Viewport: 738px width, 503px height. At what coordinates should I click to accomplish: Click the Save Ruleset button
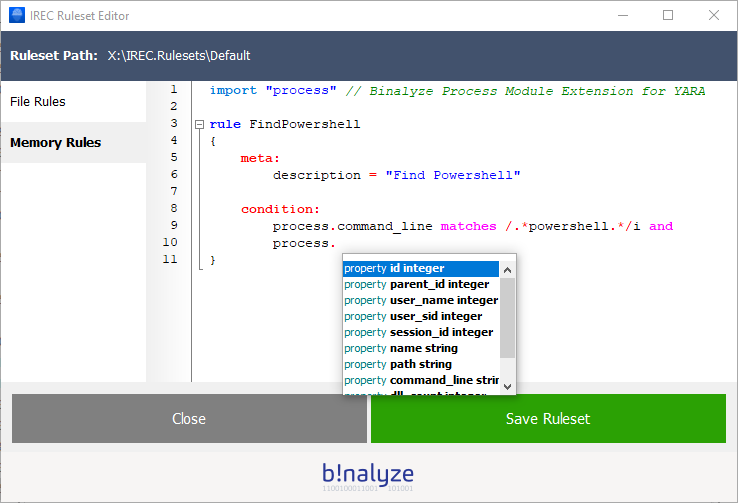click(x=548, y=418)
